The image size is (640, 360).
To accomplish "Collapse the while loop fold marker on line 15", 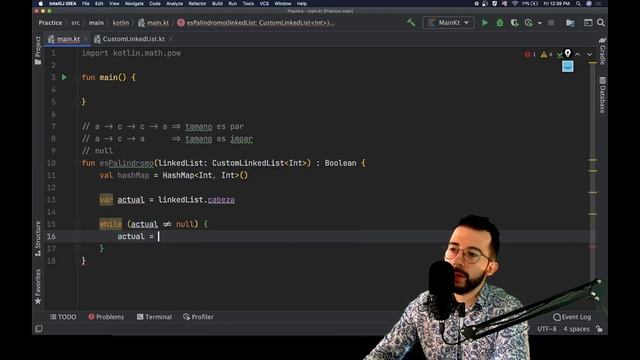I will pyautogui.click(x=78, y=224).
